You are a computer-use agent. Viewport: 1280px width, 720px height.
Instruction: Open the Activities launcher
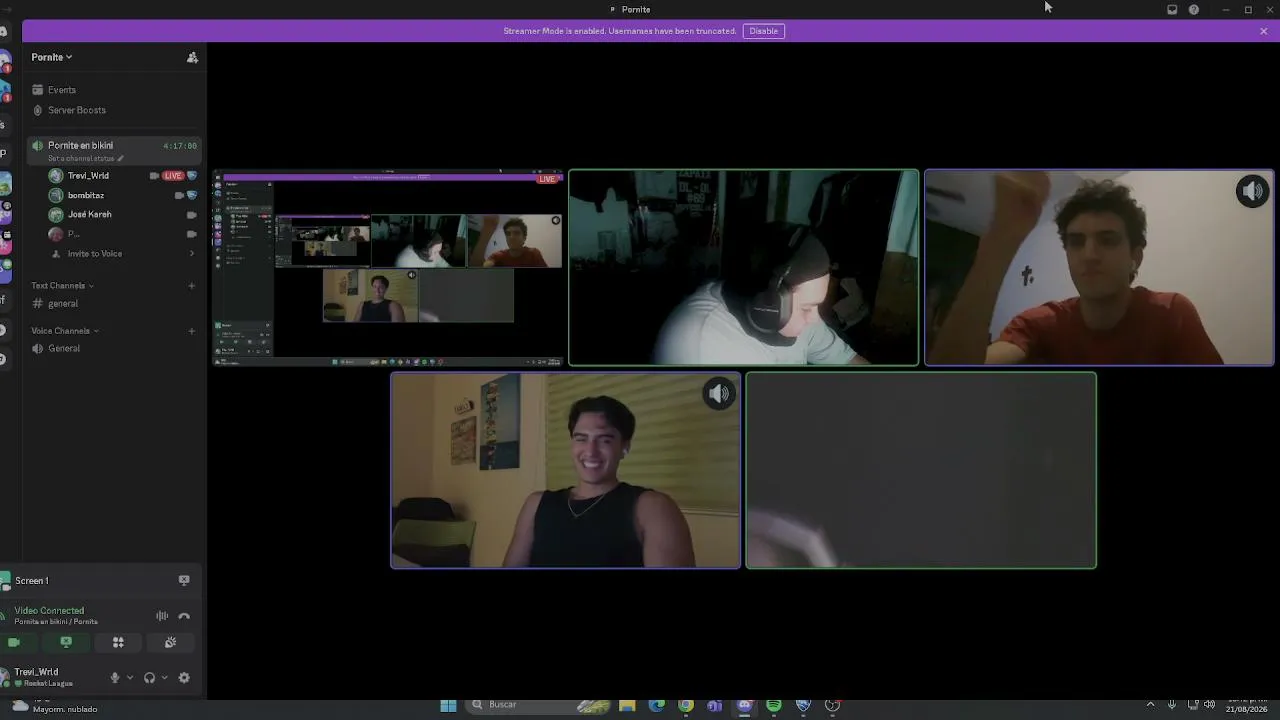(x=118, y=643)
